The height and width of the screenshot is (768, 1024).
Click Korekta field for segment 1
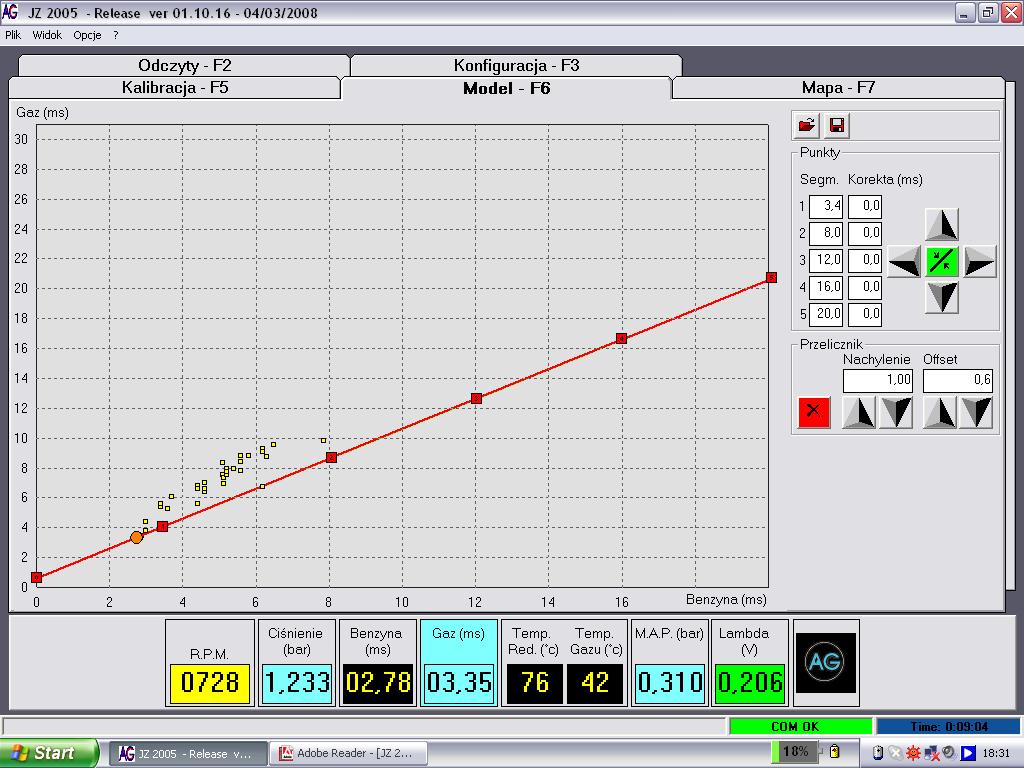865,206
